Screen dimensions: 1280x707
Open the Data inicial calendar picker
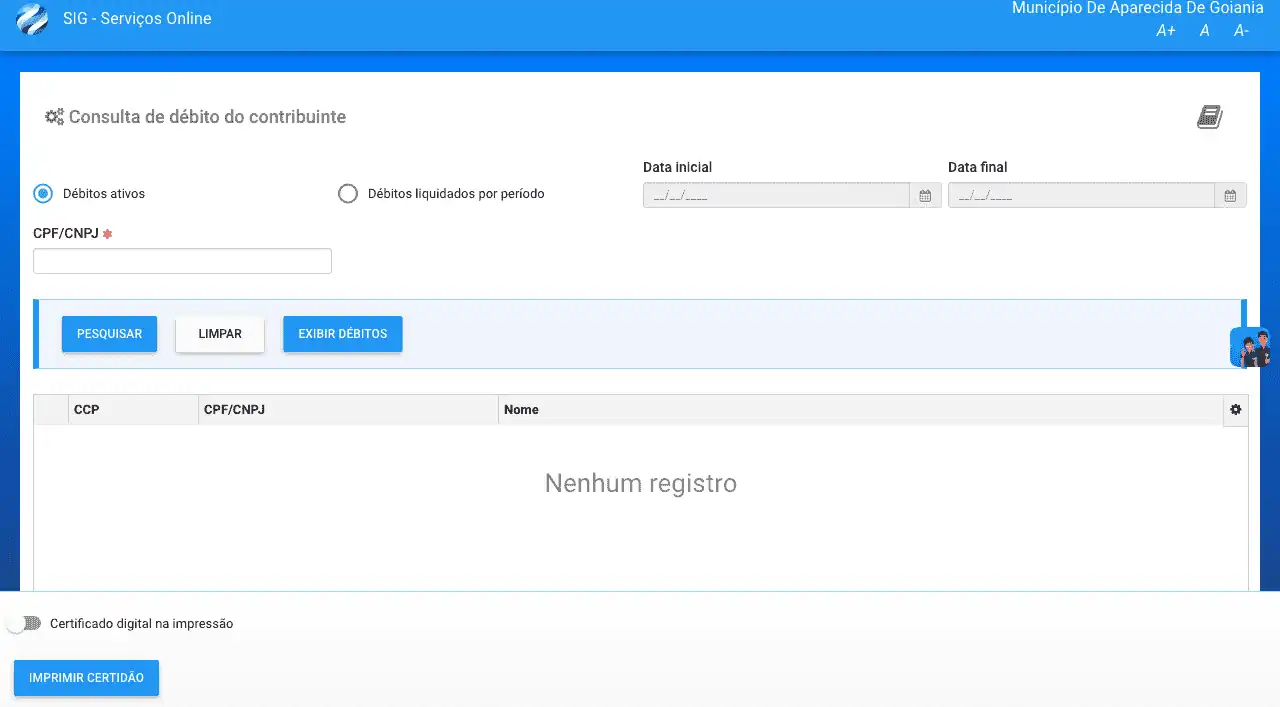pos(925,196)
